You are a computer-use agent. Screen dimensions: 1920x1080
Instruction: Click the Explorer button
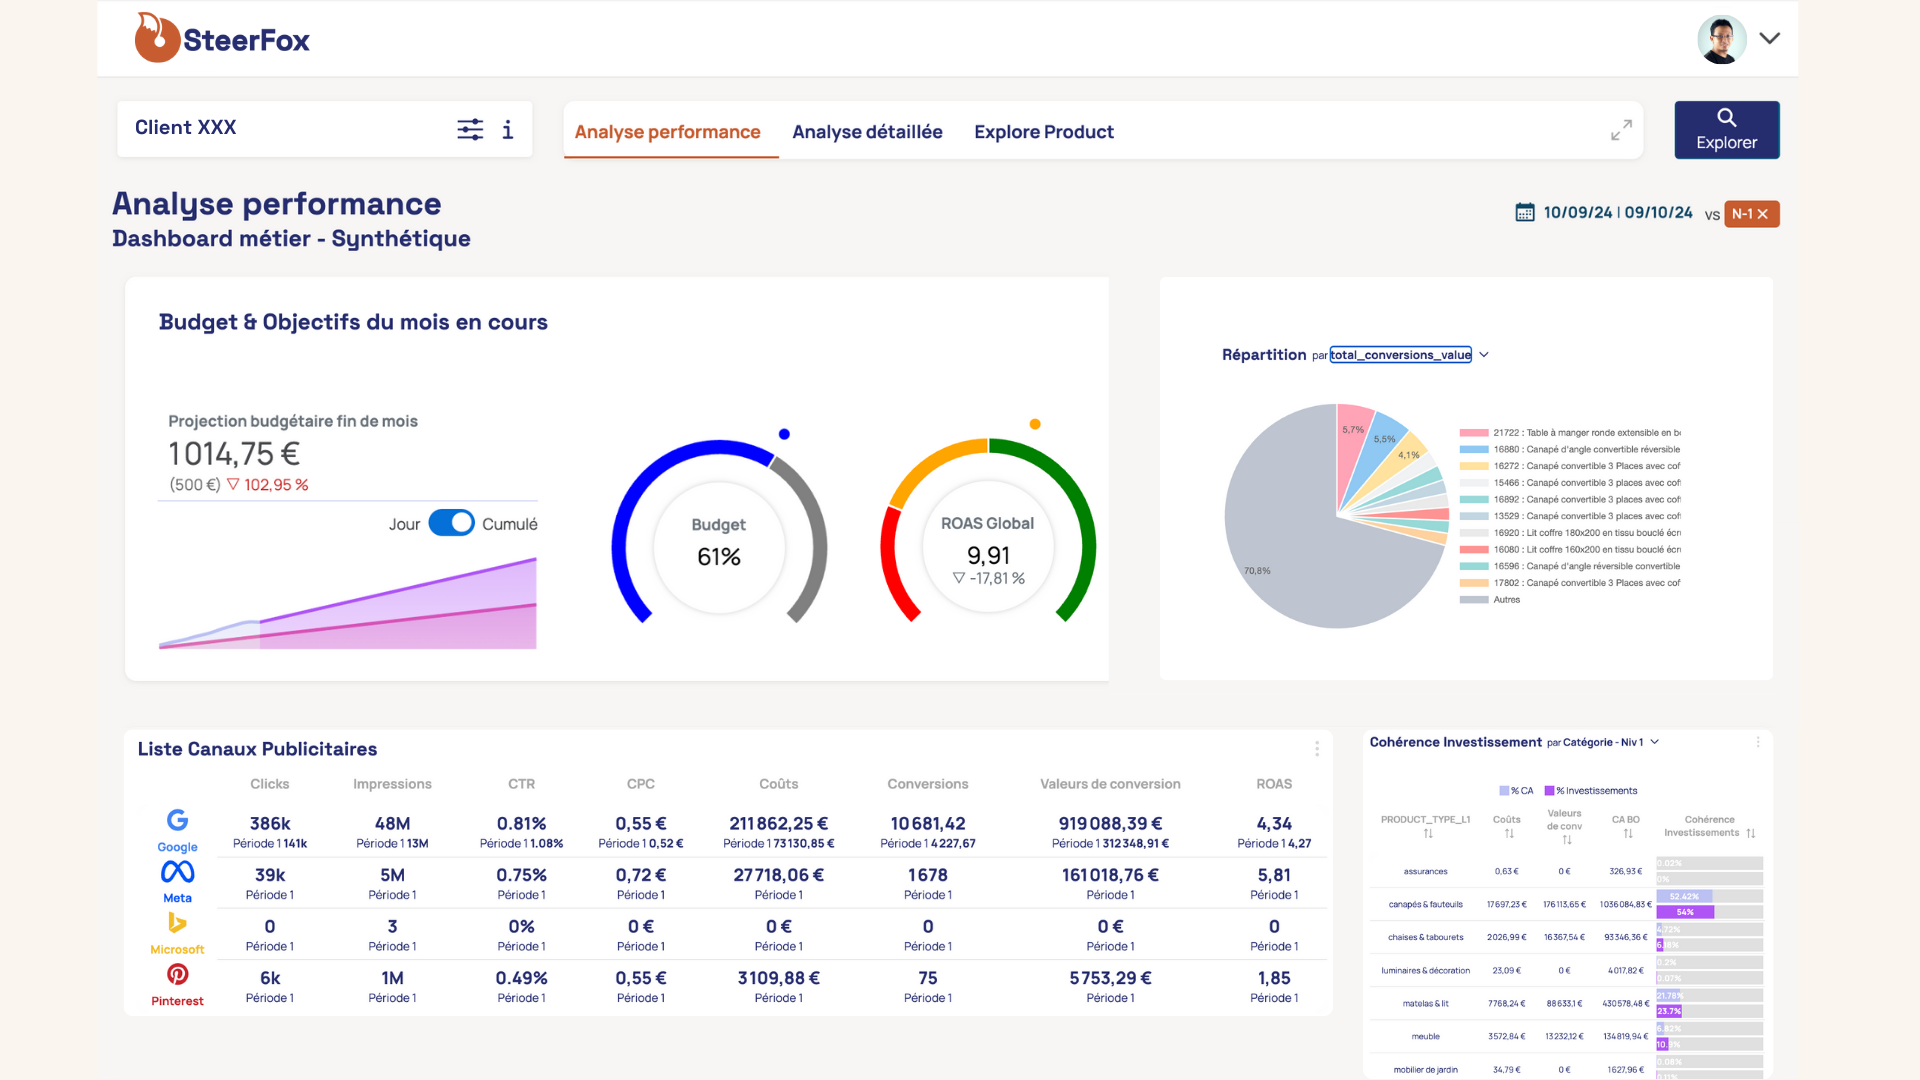[1726, 130]
